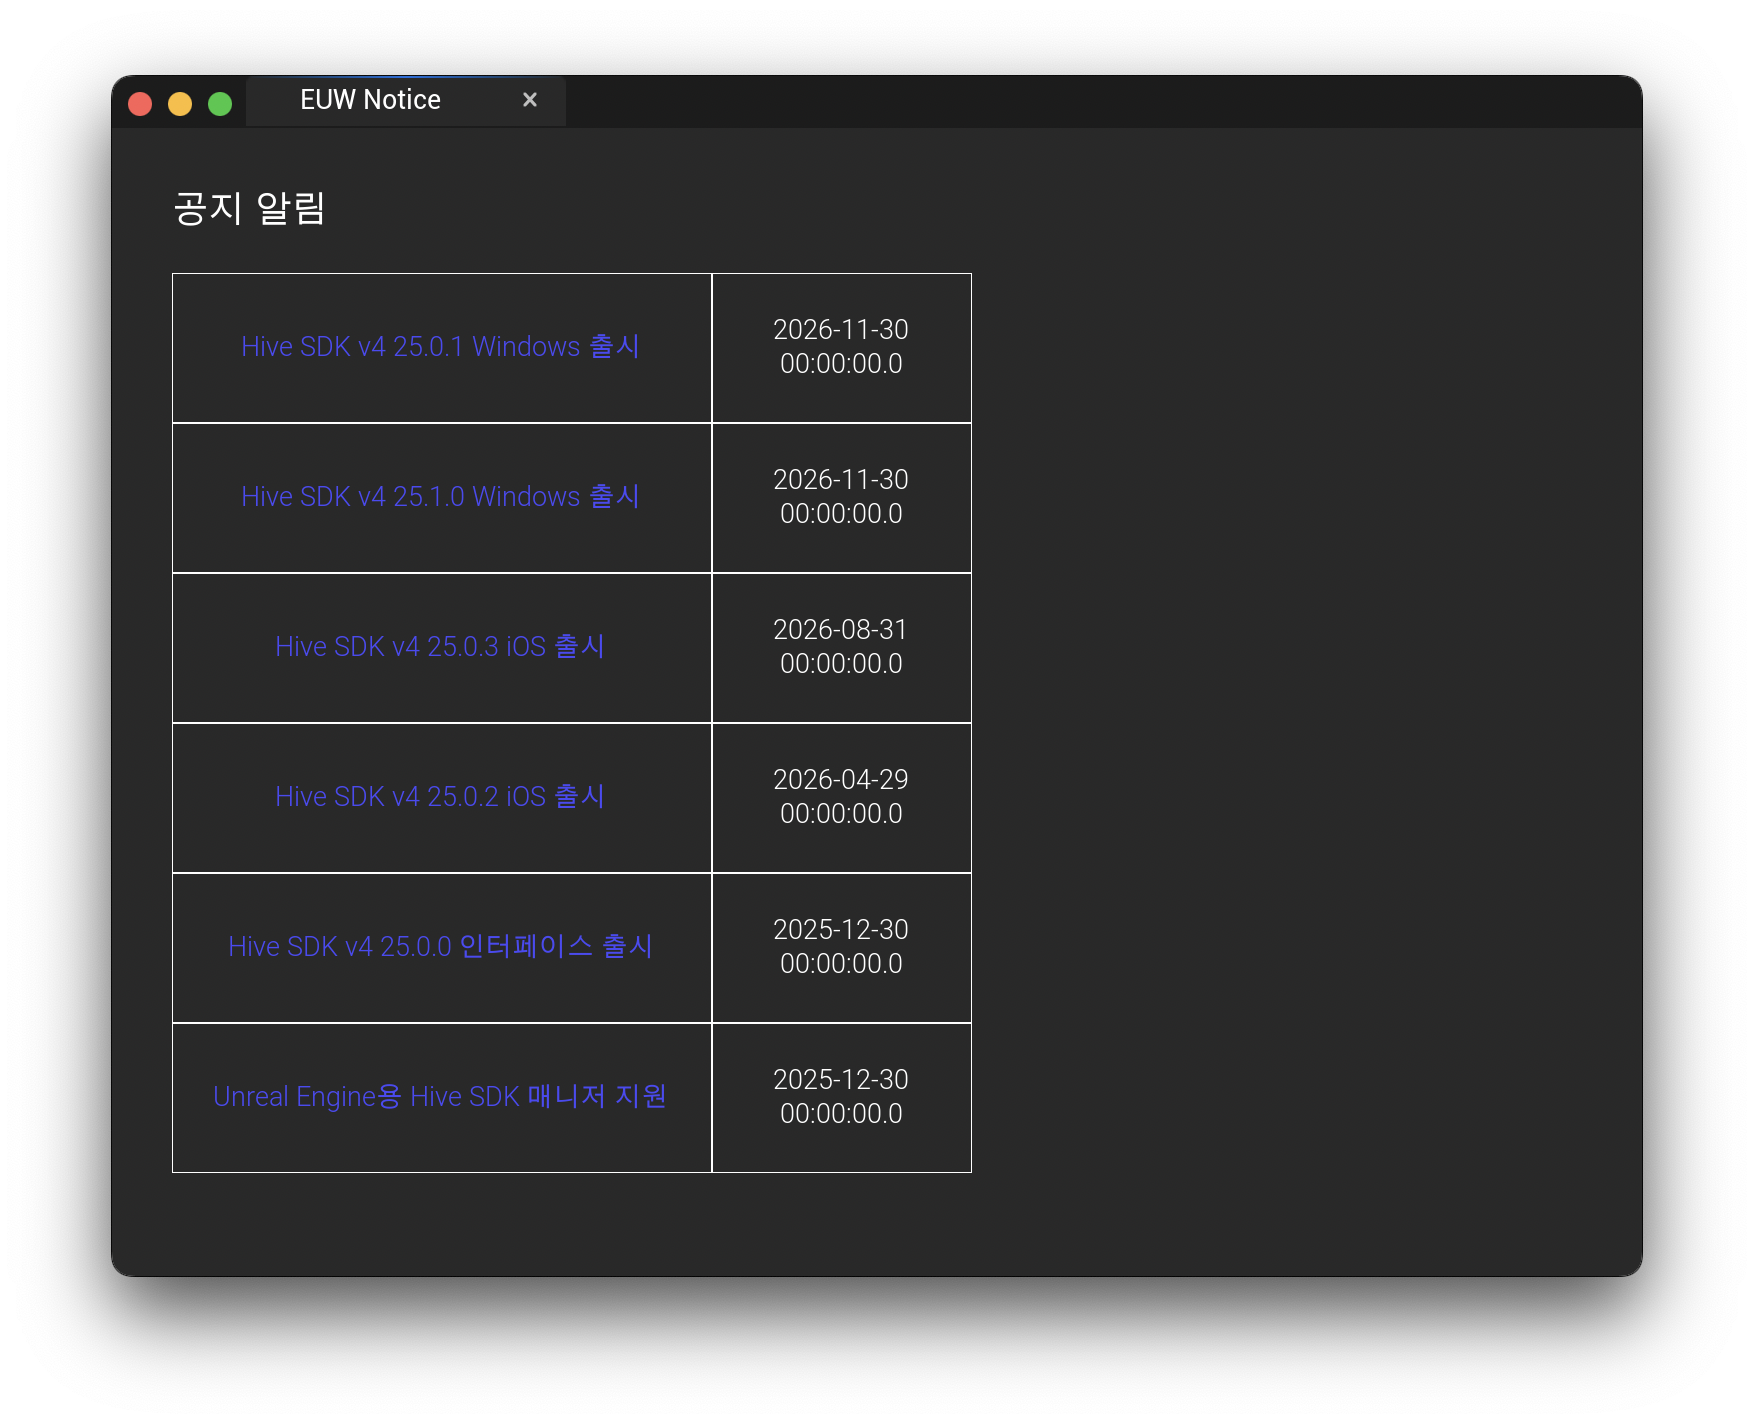Click the red window close button
The height and width of the screenshot is (1424, 1754).
(x=140, y=104)
